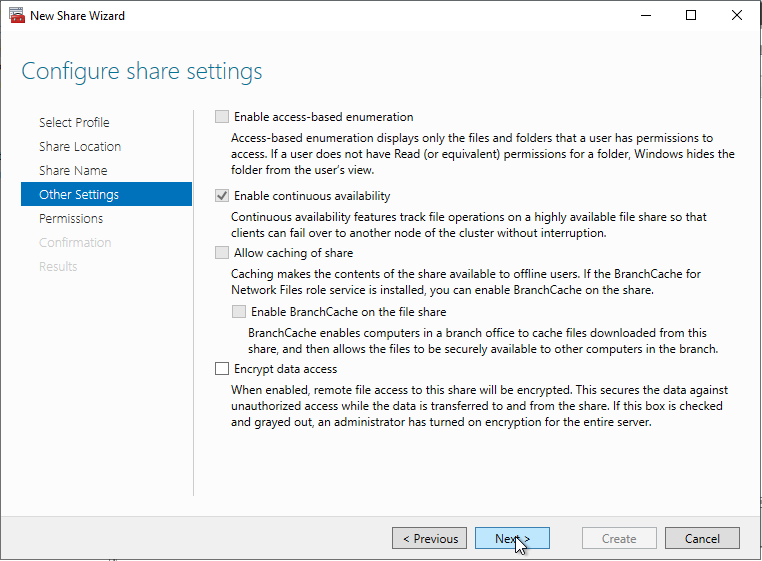Click the New Share Wizard title bar icon
Screen dimensions: 762x561
16,16
